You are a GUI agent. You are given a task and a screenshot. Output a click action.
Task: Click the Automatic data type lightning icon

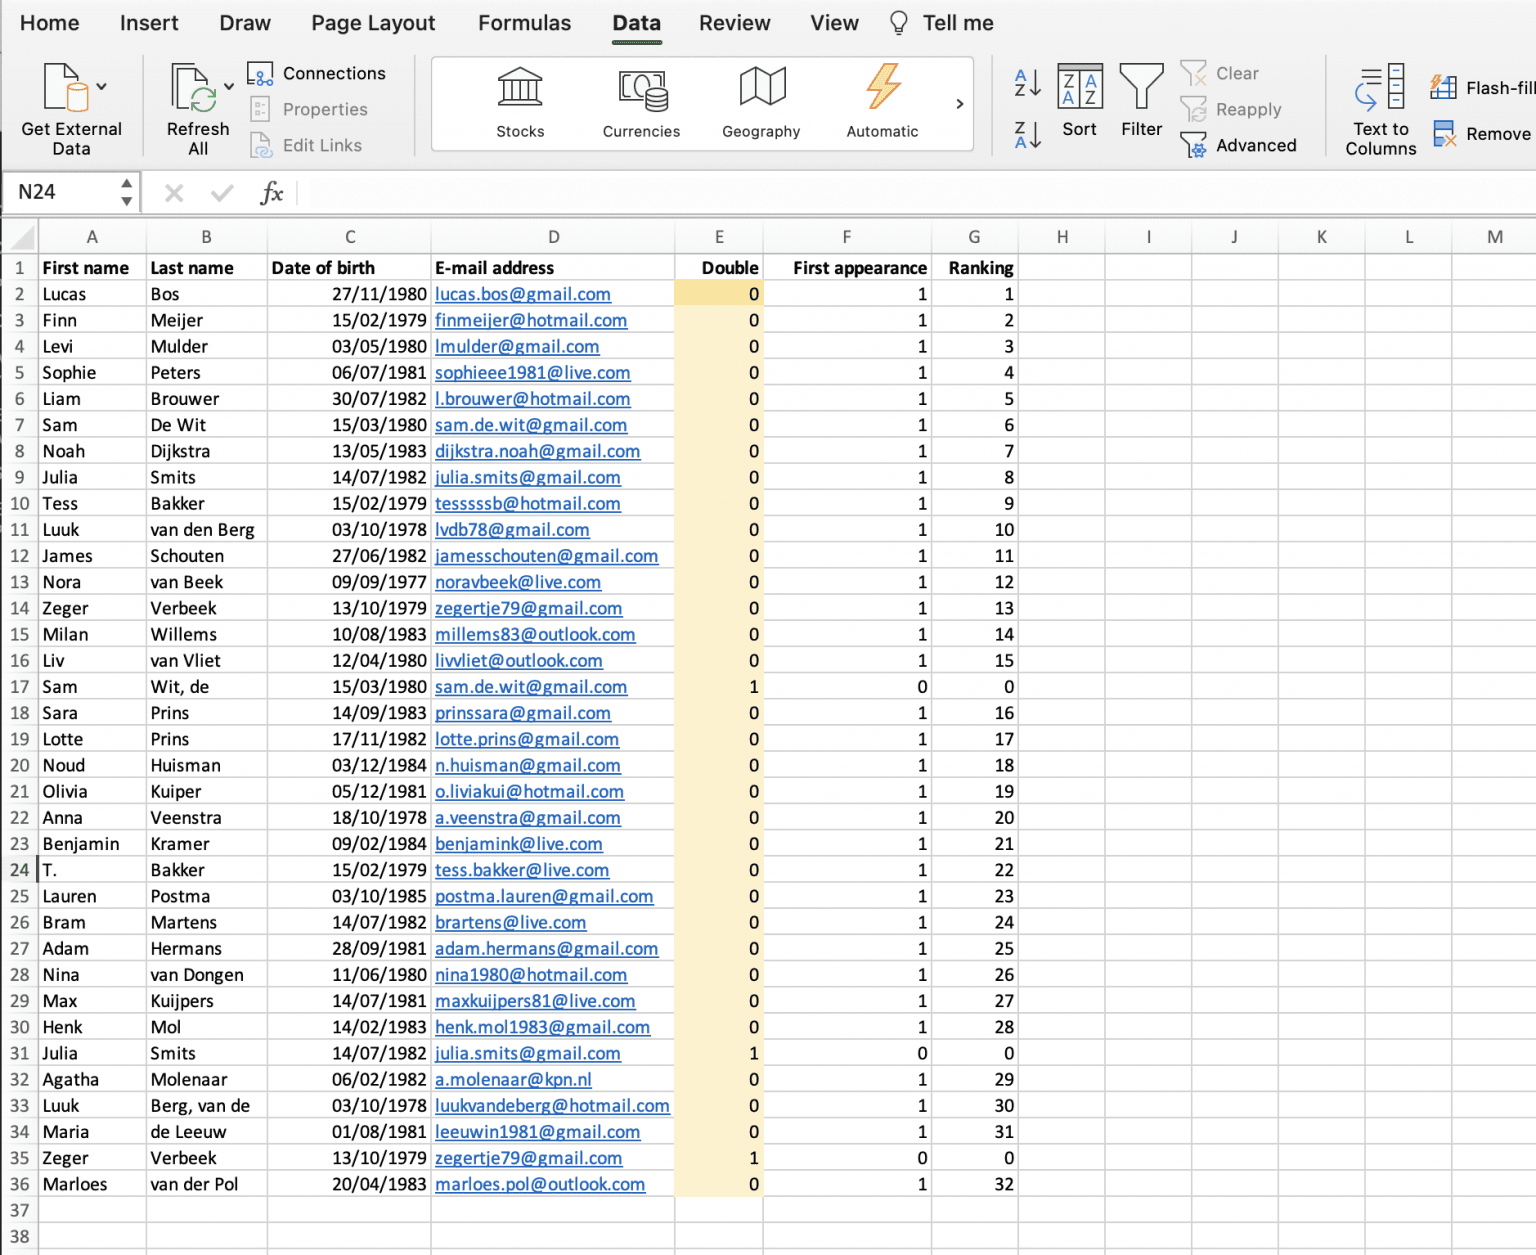pos(882,88)
